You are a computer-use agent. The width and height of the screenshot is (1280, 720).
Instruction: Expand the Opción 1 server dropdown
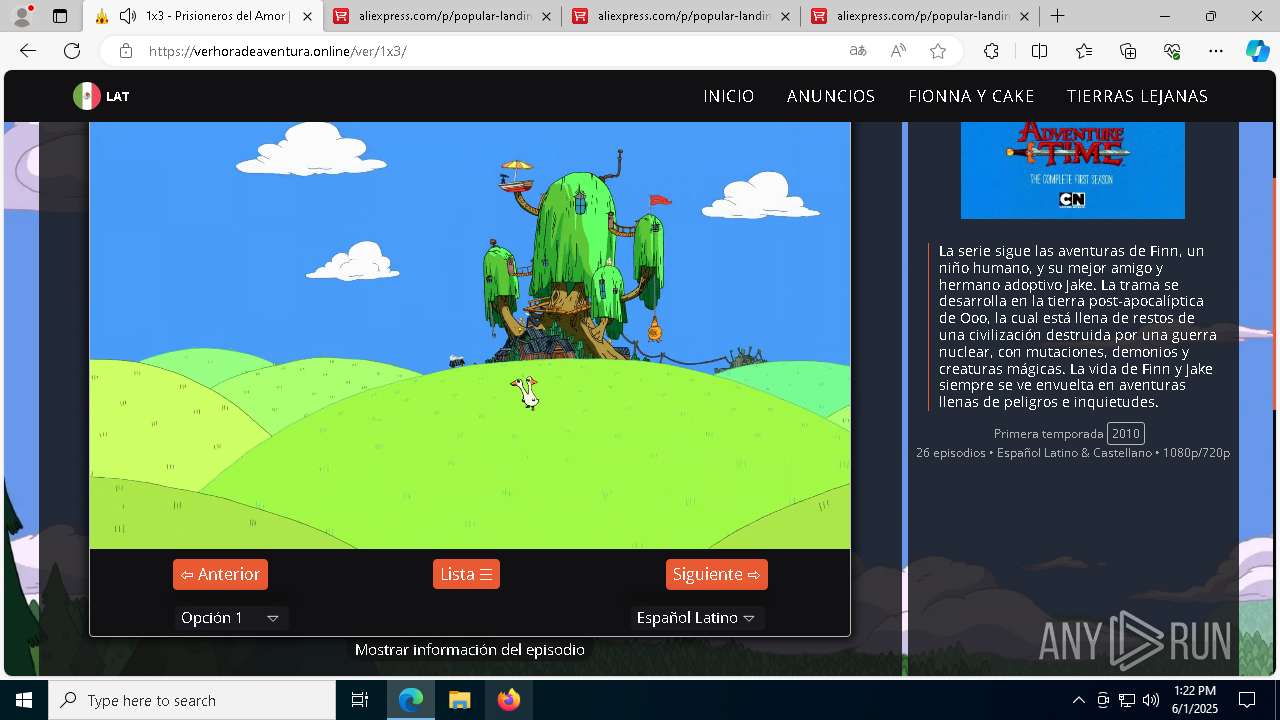tap(231, 618)
